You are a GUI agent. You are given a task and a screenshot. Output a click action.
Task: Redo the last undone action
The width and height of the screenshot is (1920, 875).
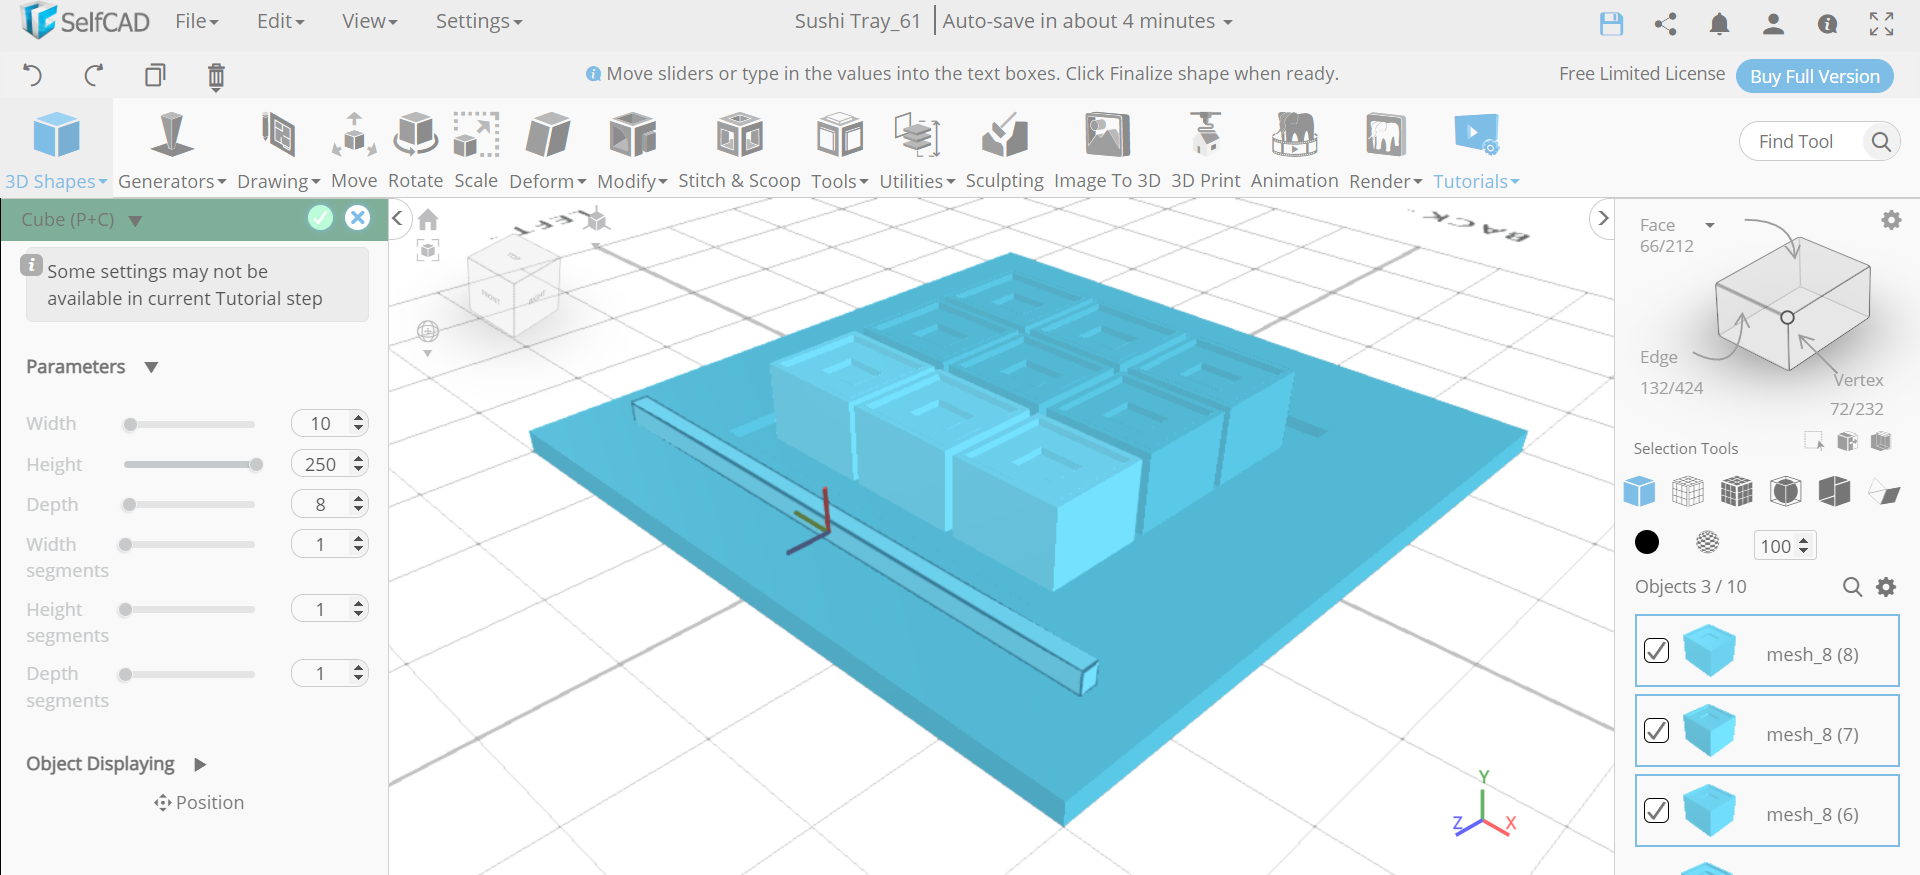94,75
